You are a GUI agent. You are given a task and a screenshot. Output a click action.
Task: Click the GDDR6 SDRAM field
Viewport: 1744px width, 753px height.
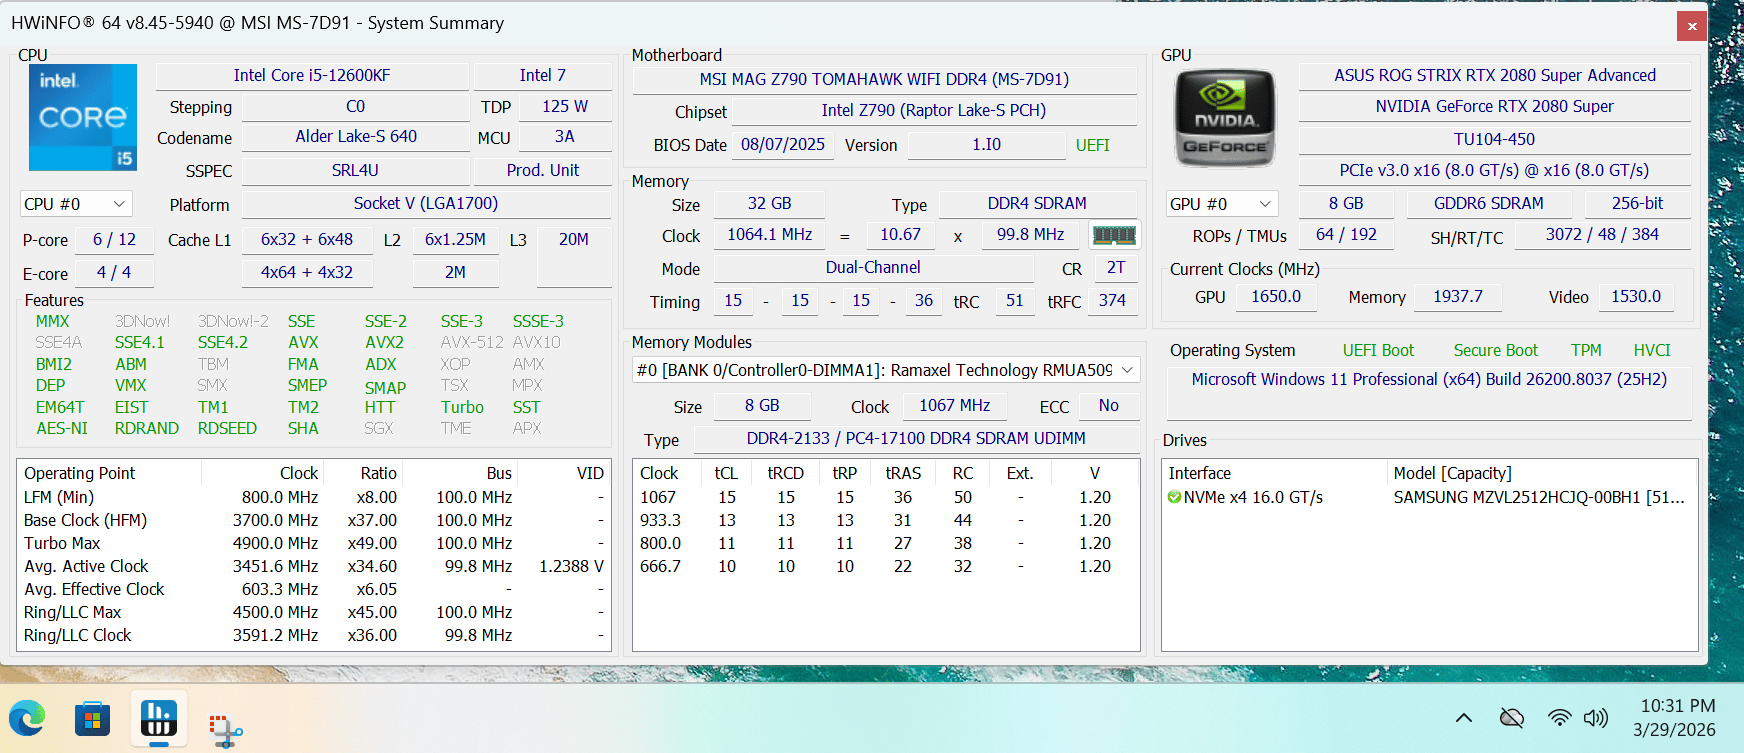pos(1488,204)
